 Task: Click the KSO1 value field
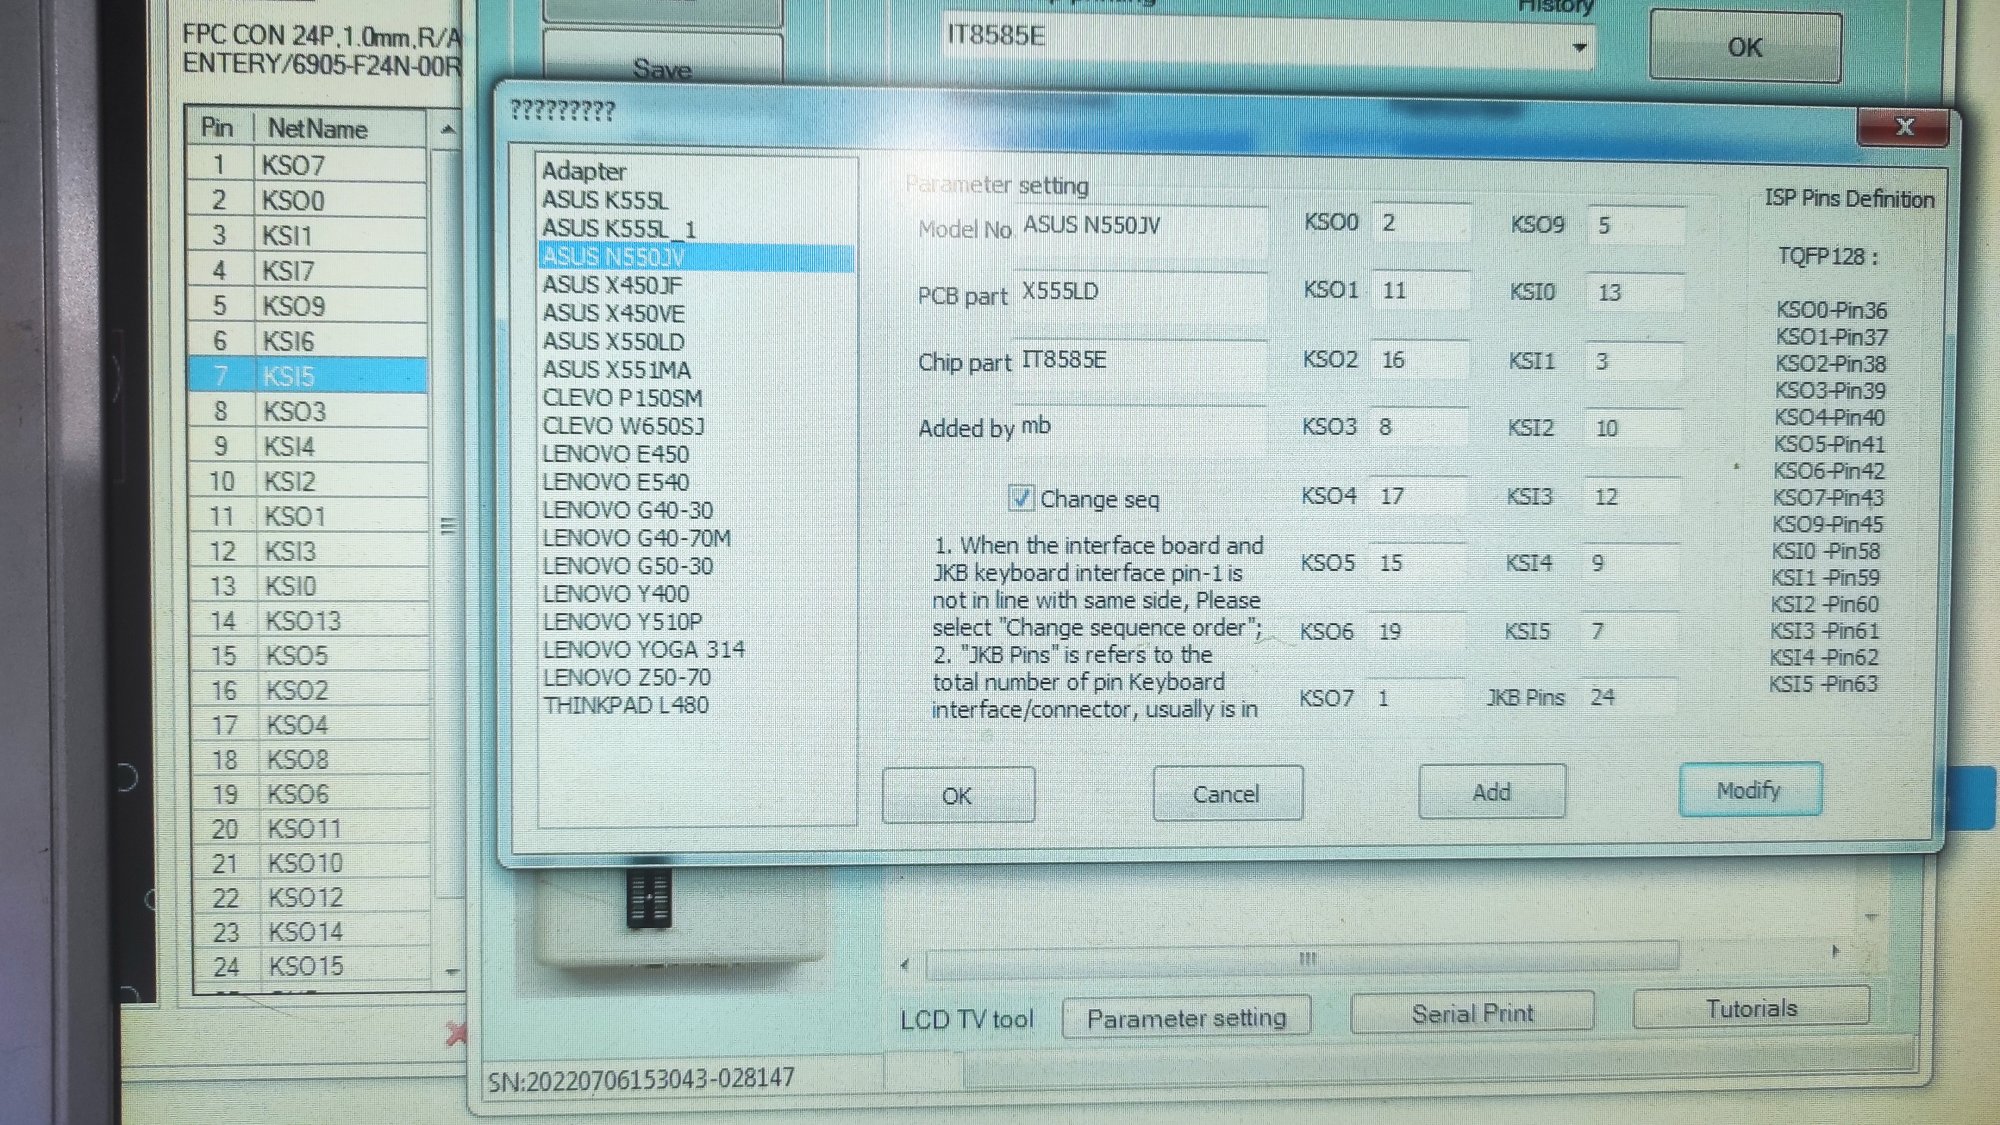pos(1421,290)
